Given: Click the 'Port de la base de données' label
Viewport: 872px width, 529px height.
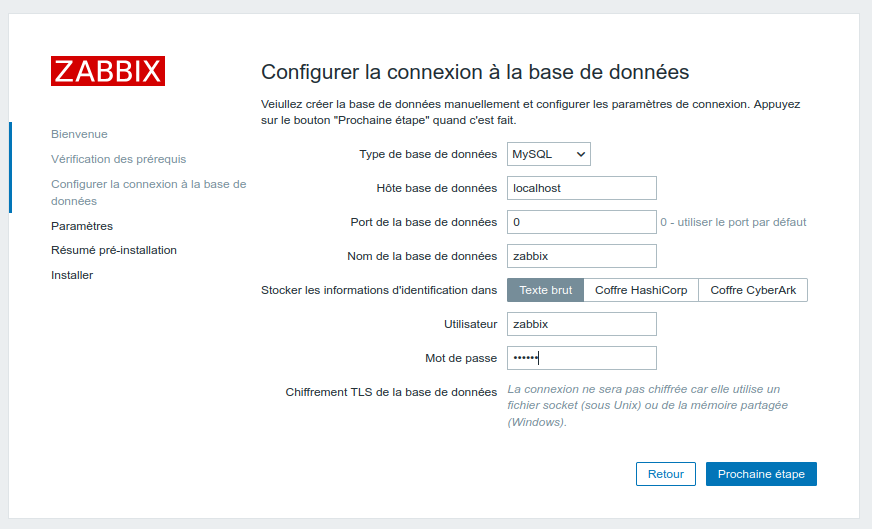Looking at the screenshot, I should tap(424, 222).
